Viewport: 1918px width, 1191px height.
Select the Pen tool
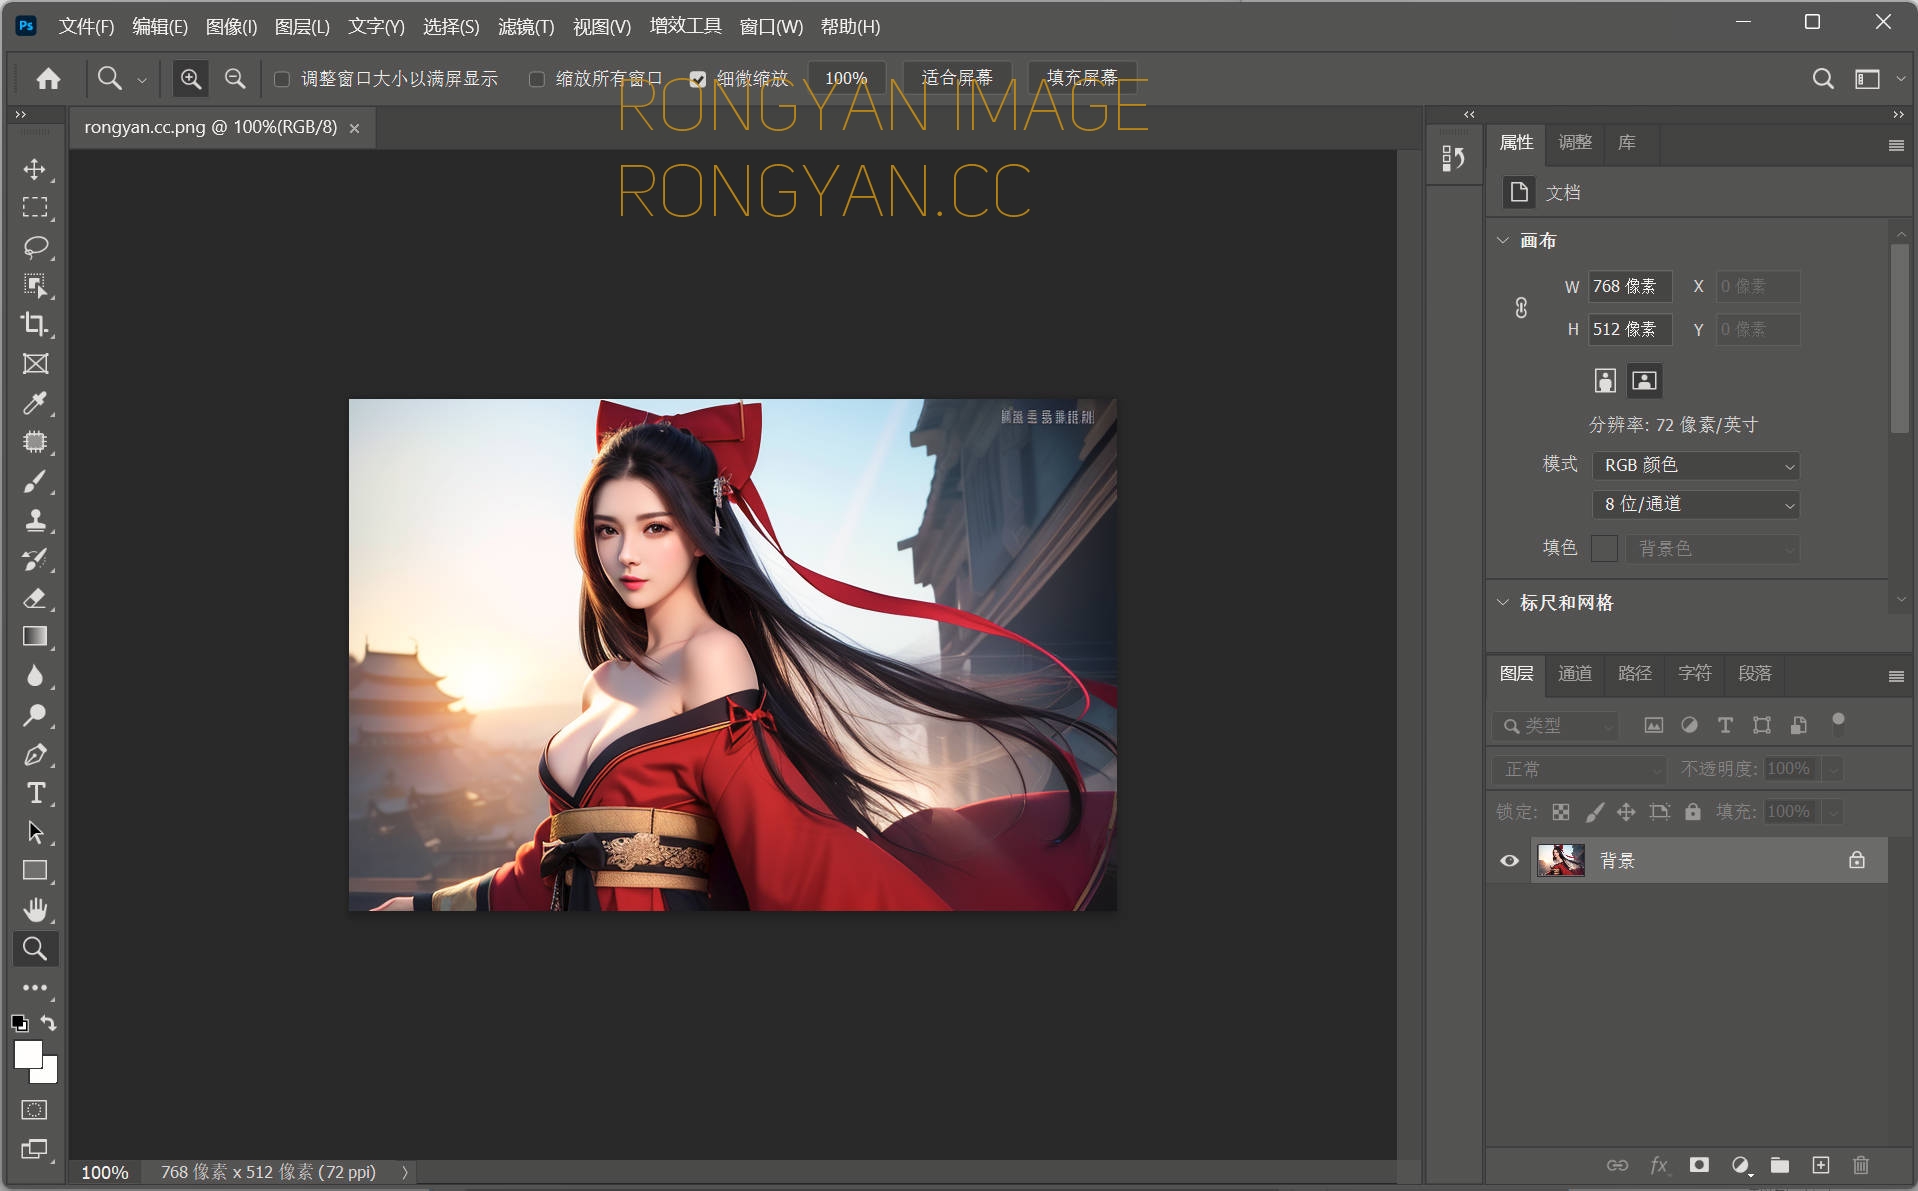[35, 754]
